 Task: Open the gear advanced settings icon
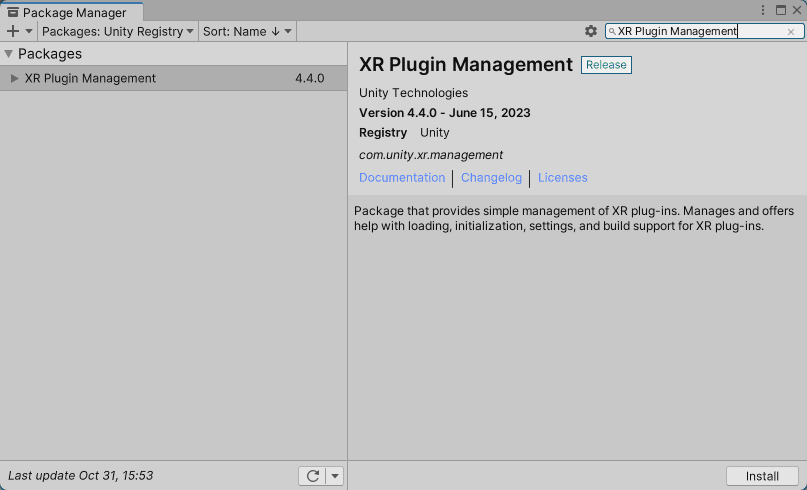pos(590,31)
